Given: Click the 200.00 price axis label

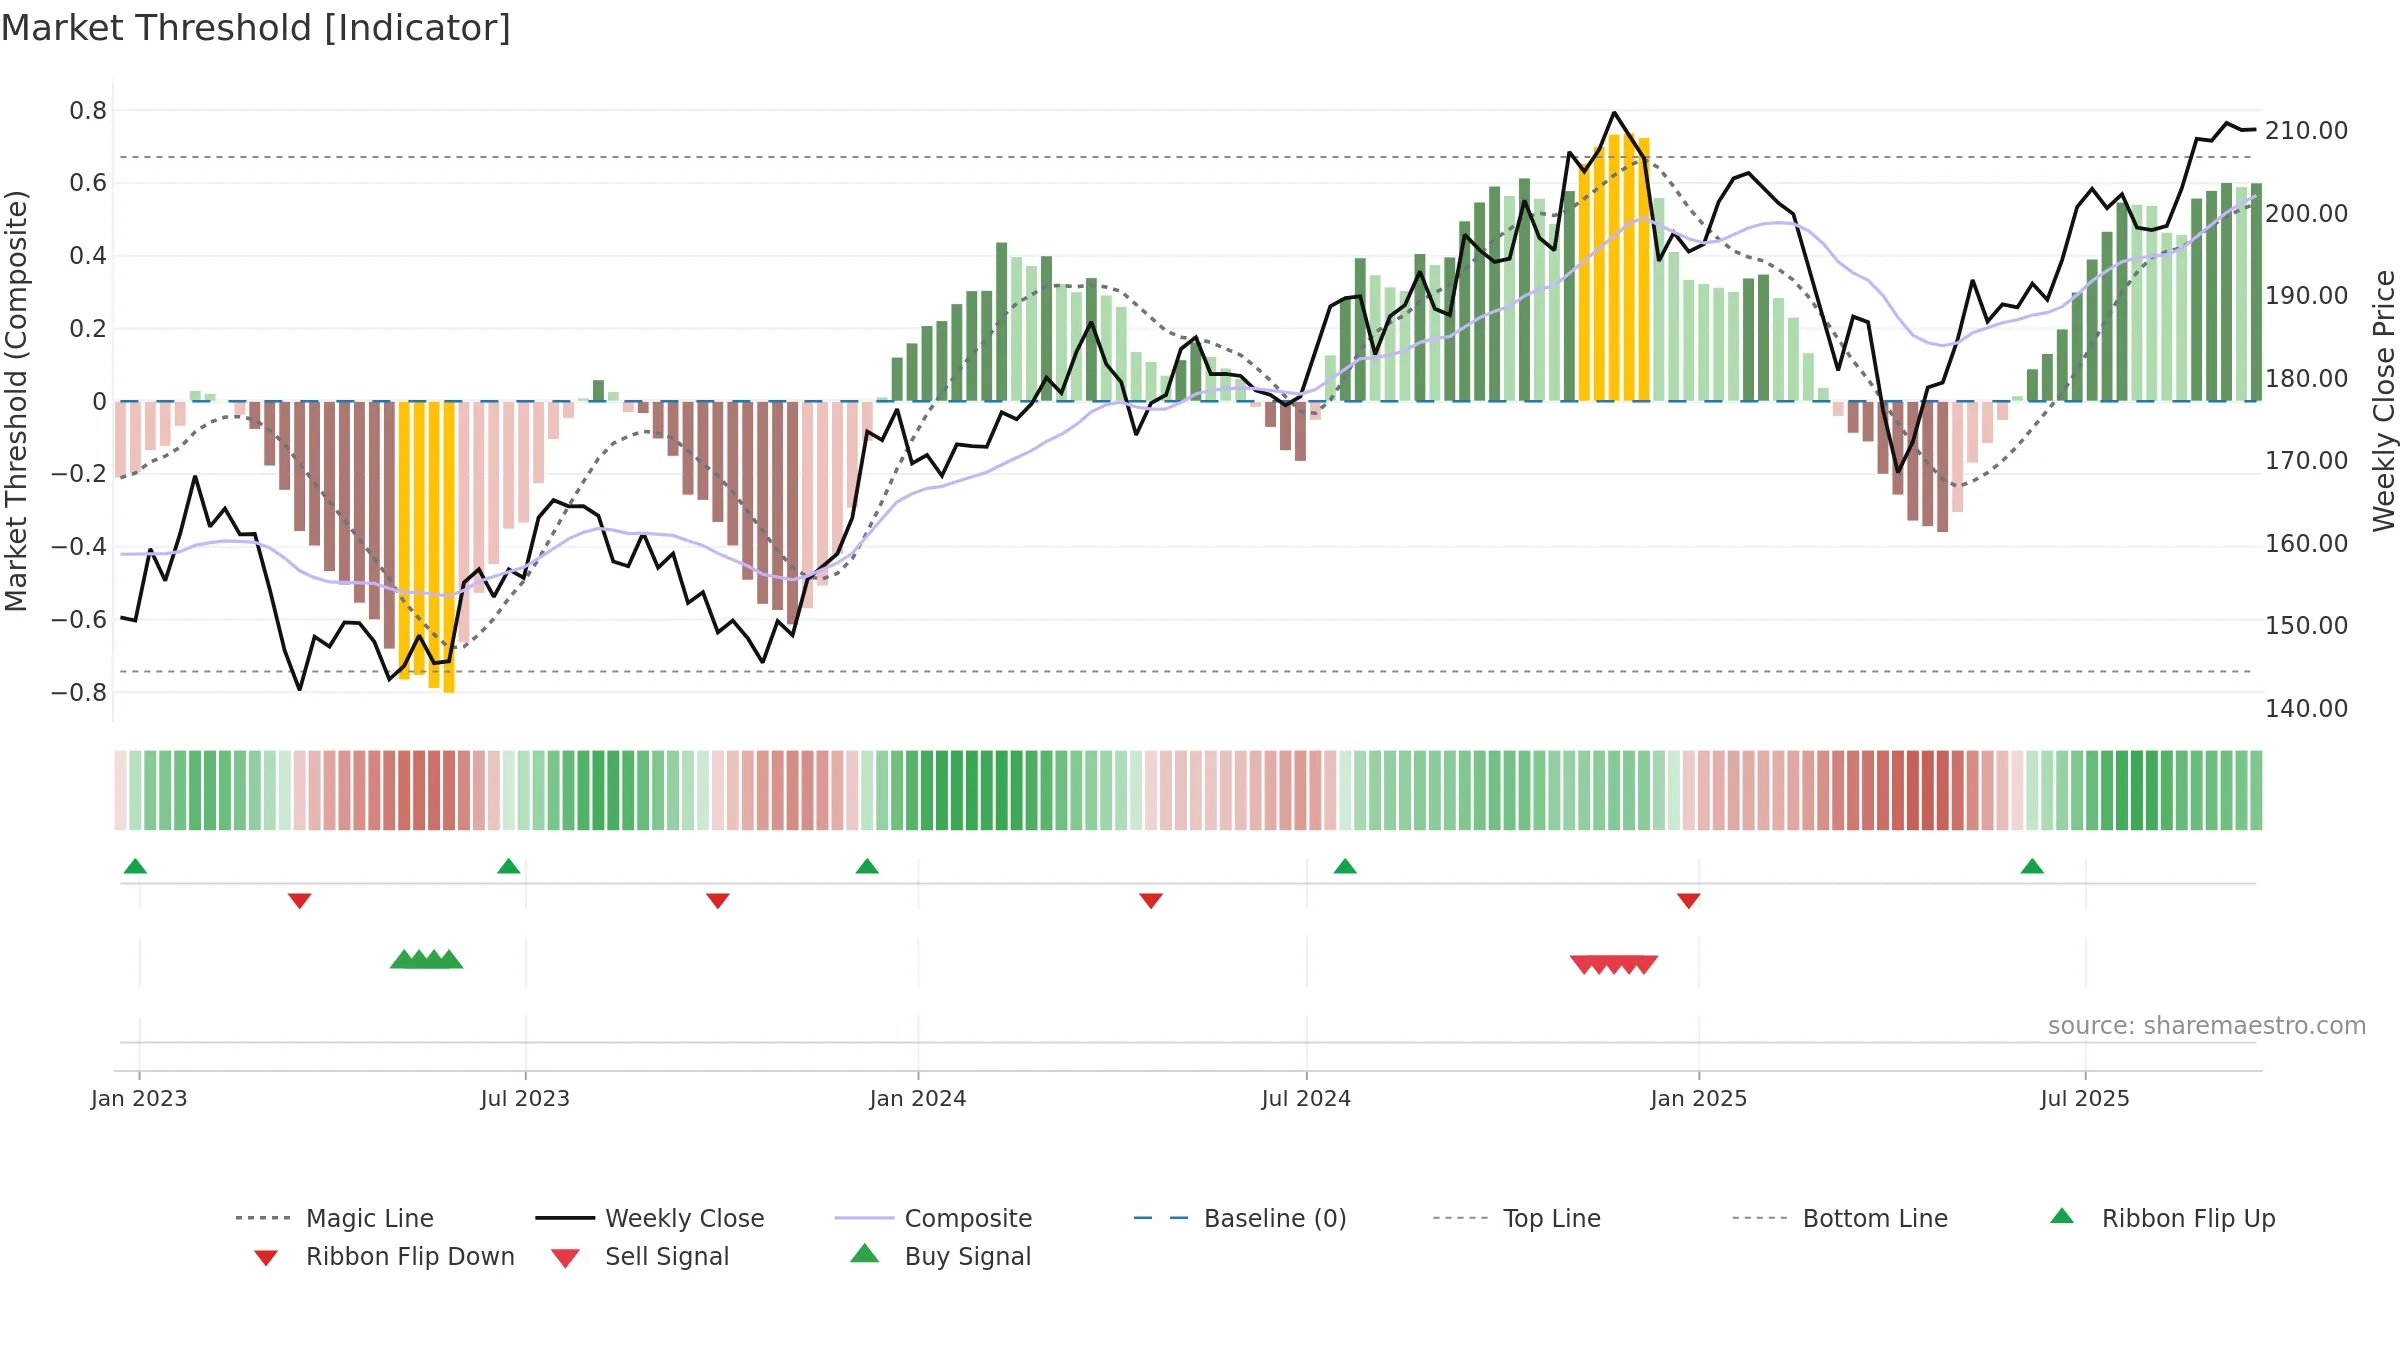Looking at the screenshot, I should (2306, 214).
